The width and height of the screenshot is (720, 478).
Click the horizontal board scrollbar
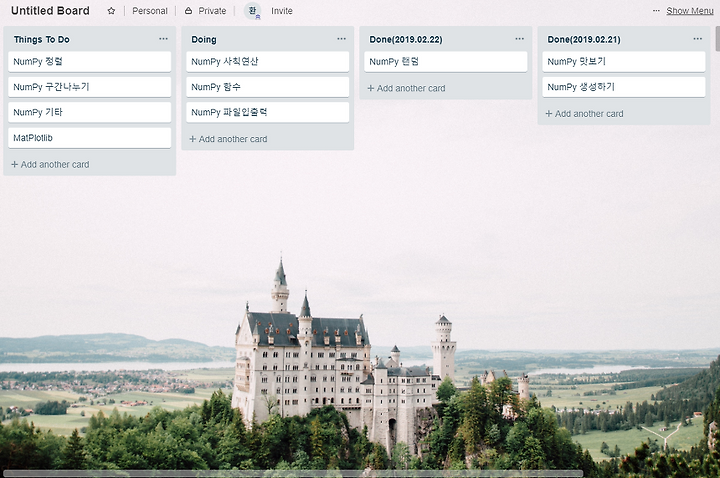coord(293,473)
